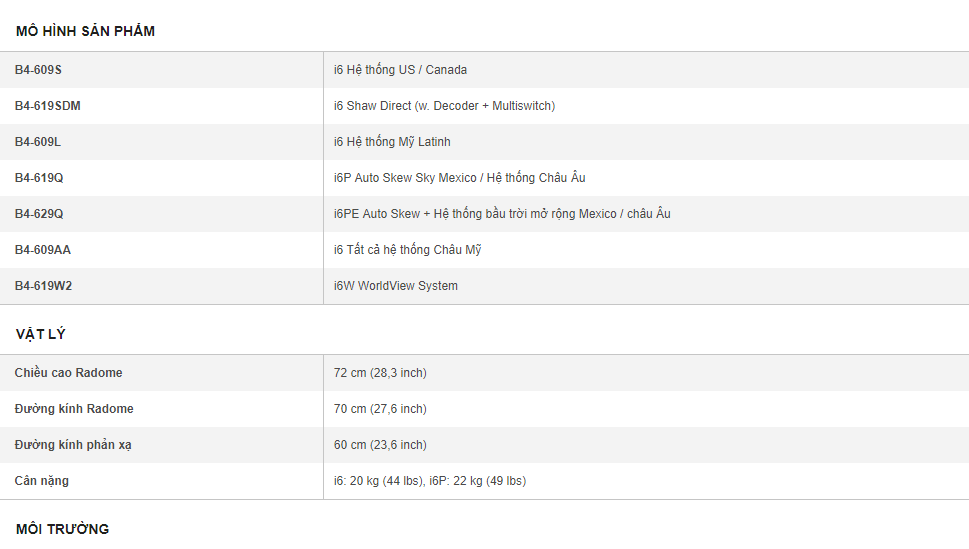Click the i6 Hệ thống US / Canada description
Image resolution: width=969 pixels, height=549 pixels.
(400, 70)
